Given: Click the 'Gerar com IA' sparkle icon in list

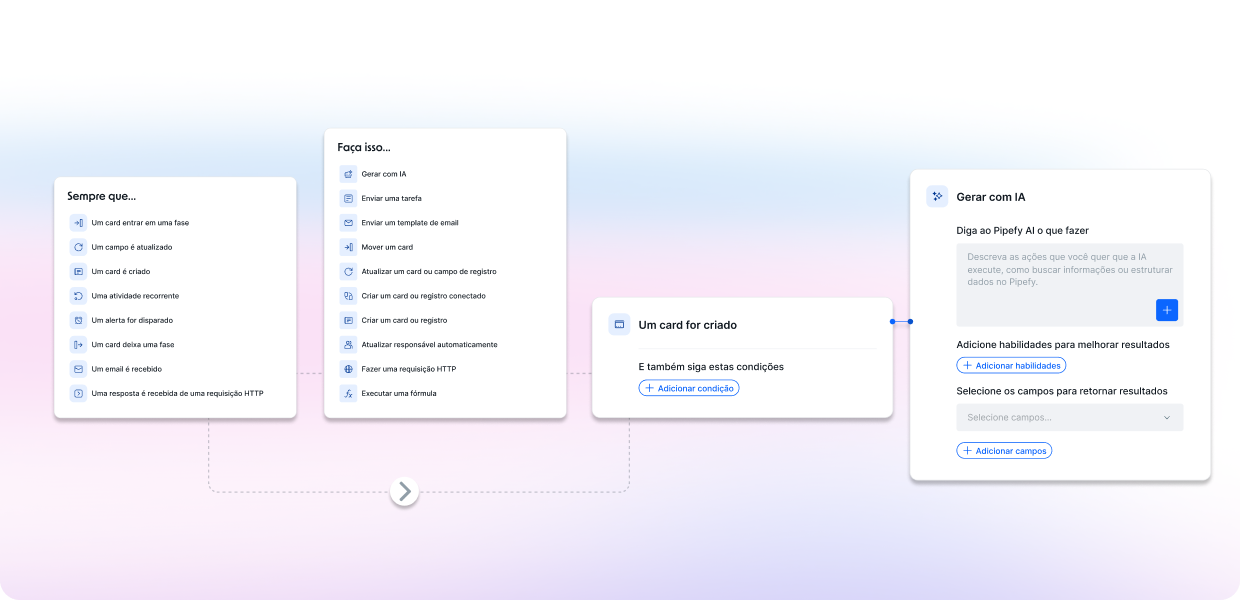Looking at the screenshot, I should [x=348, y=174].
